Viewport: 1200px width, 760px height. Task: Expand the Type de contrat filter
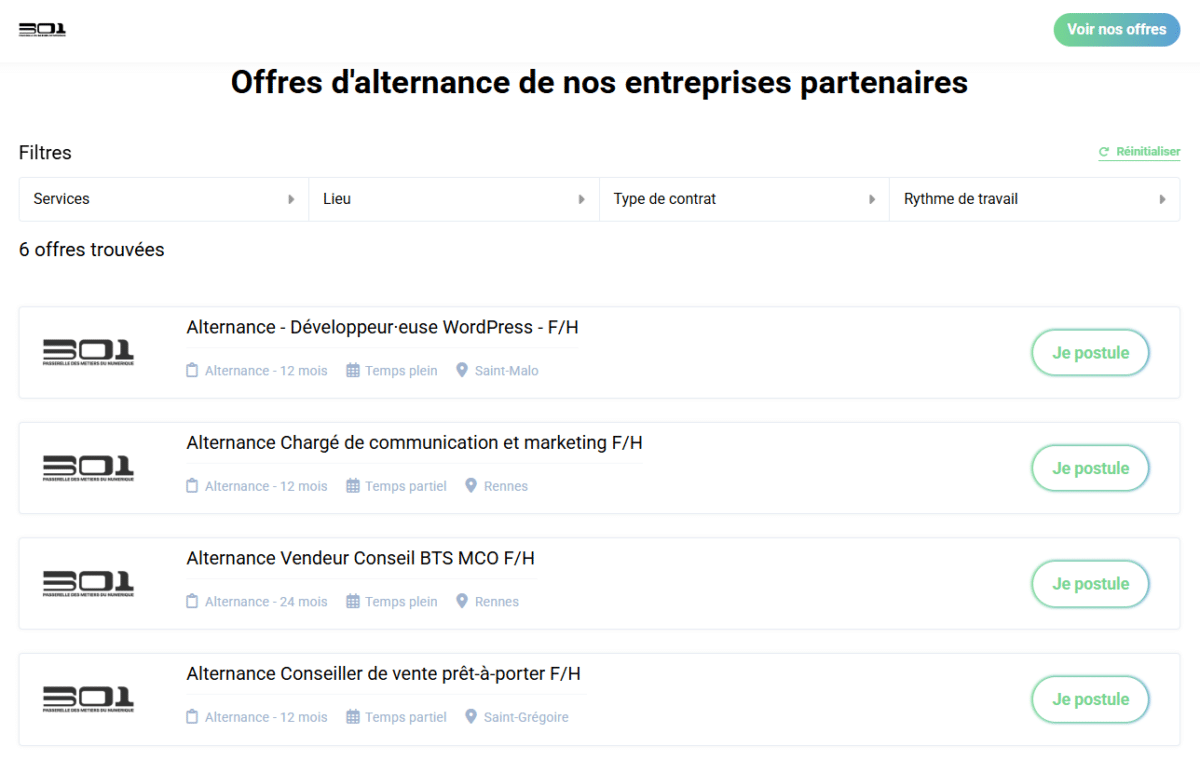(744, 199)
